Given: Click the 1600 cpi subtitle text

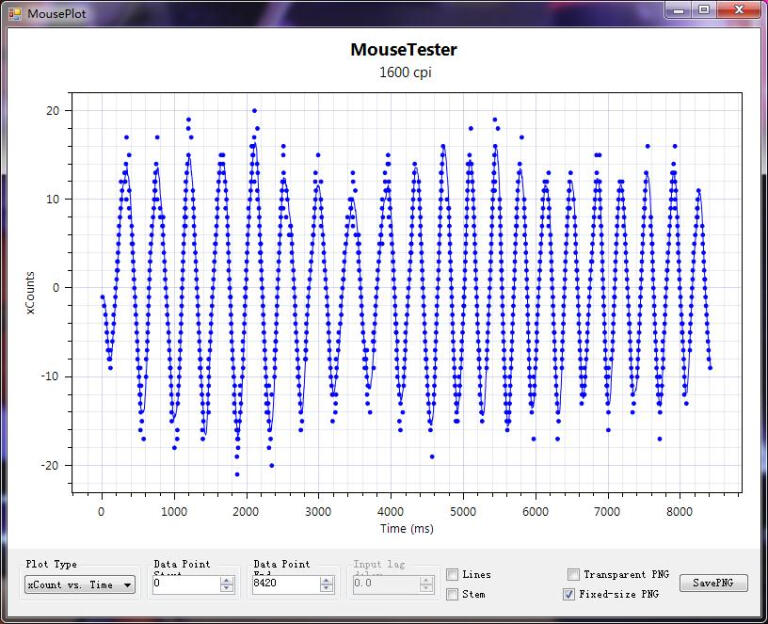Looking at the screenshot, I should point(404,72).
